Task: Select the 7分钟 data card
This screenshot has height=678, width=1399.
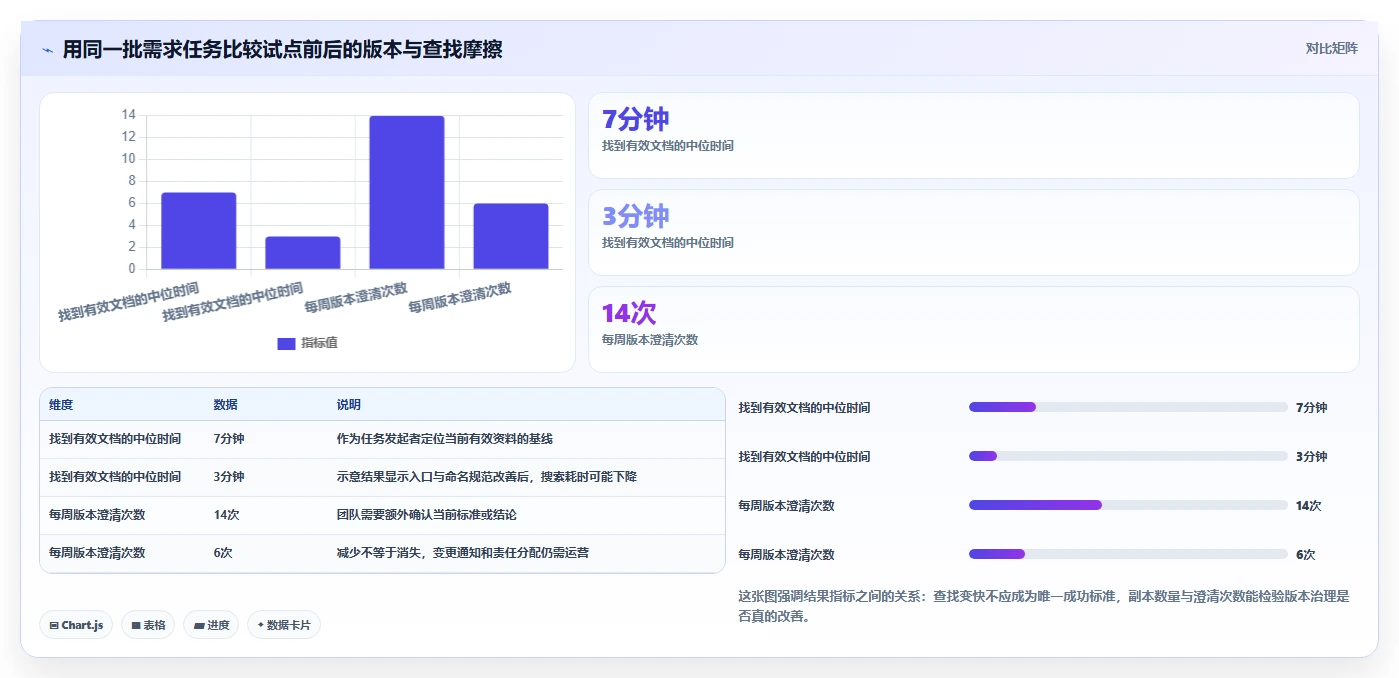Action: pyautogui.click(x=974, y=136)
